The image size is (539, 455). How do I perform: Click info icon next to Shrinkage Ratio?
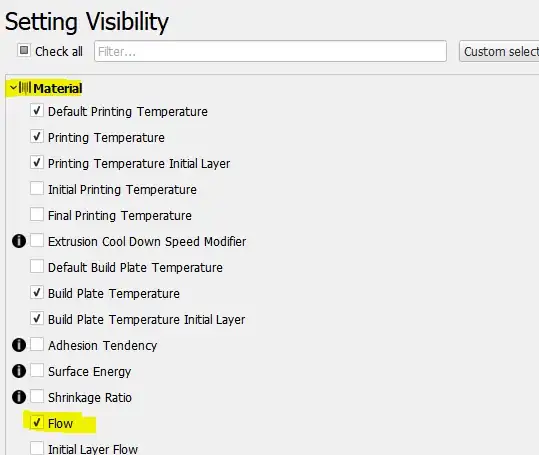point(19,397)
